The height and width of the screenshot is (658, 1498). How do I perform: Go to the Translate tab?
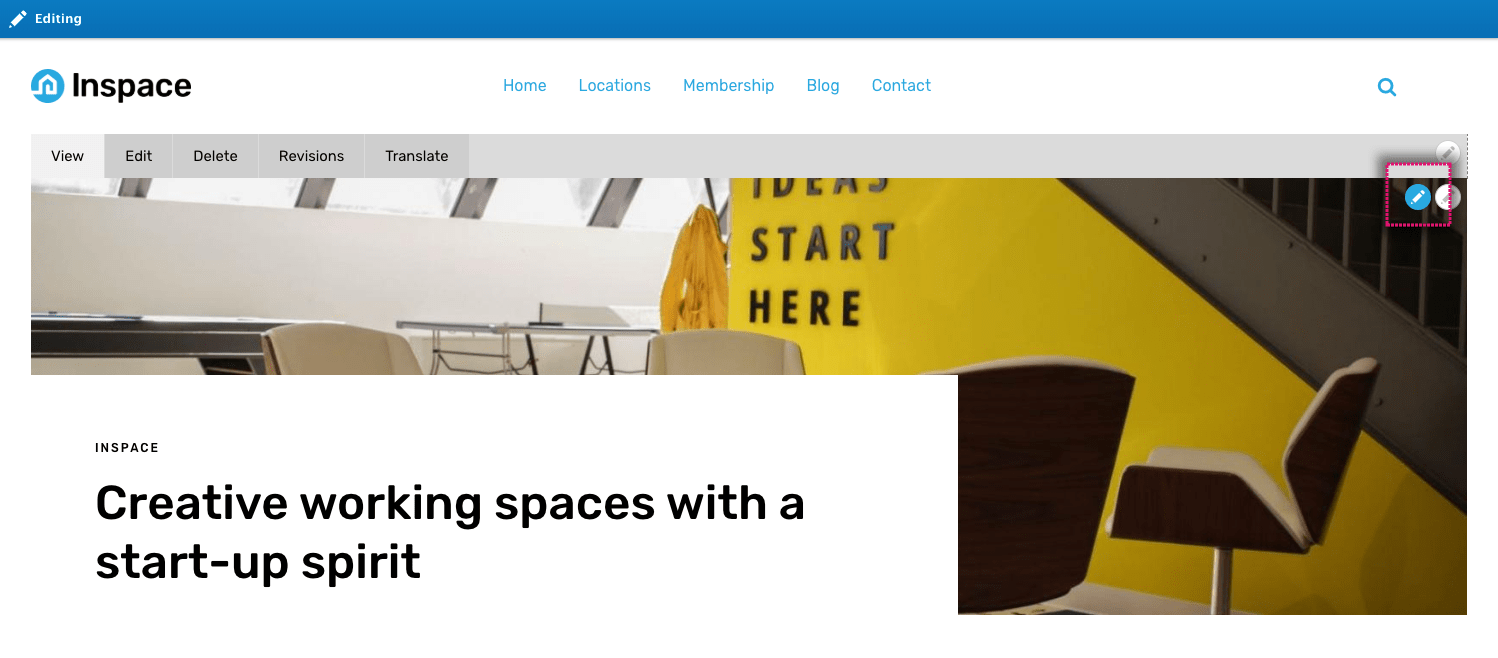pos(417,156)
